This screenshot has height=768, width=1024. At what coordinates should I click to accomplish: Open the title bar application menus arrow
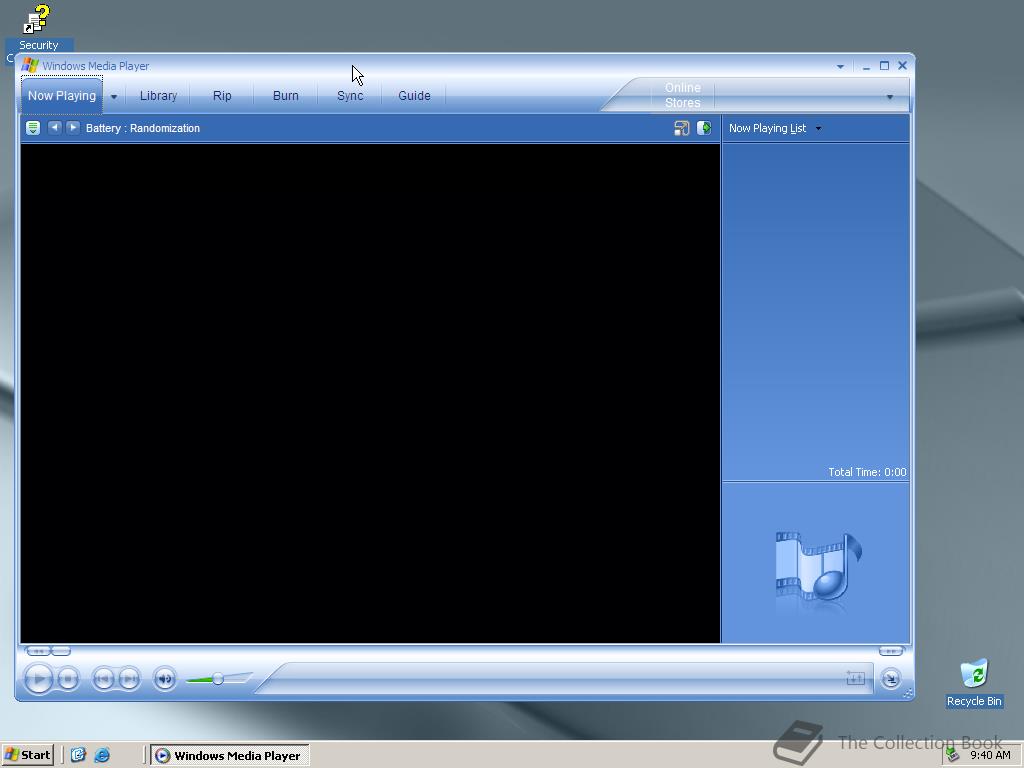click(840, 67)
